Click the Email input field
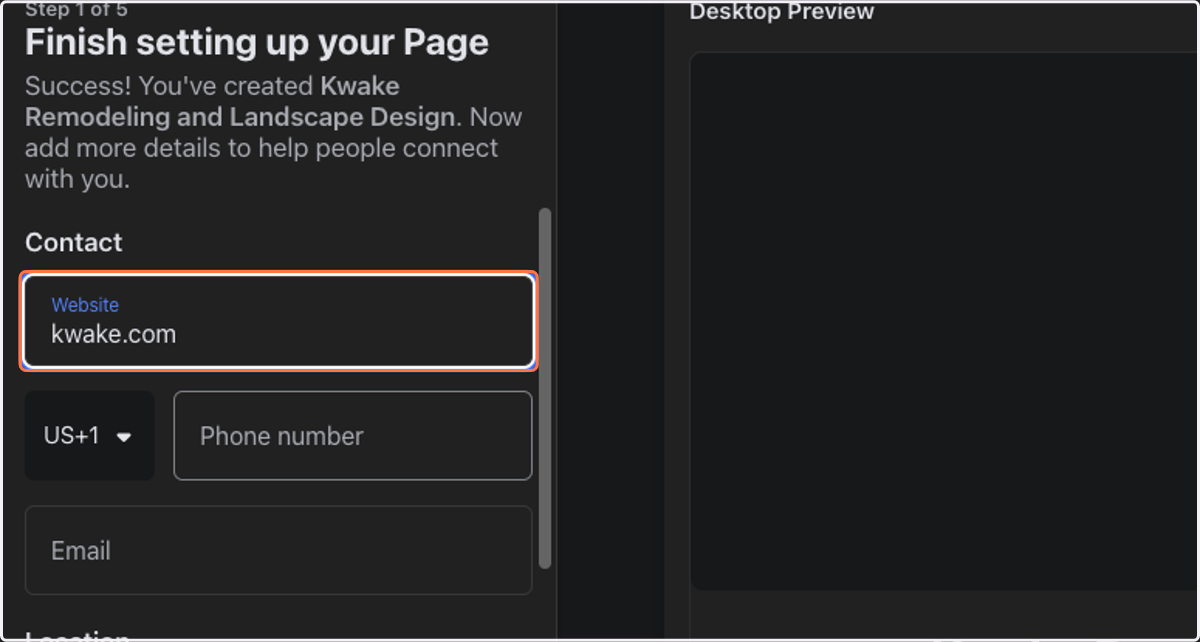Viewport: 1200px width, 642px height. 278,550
